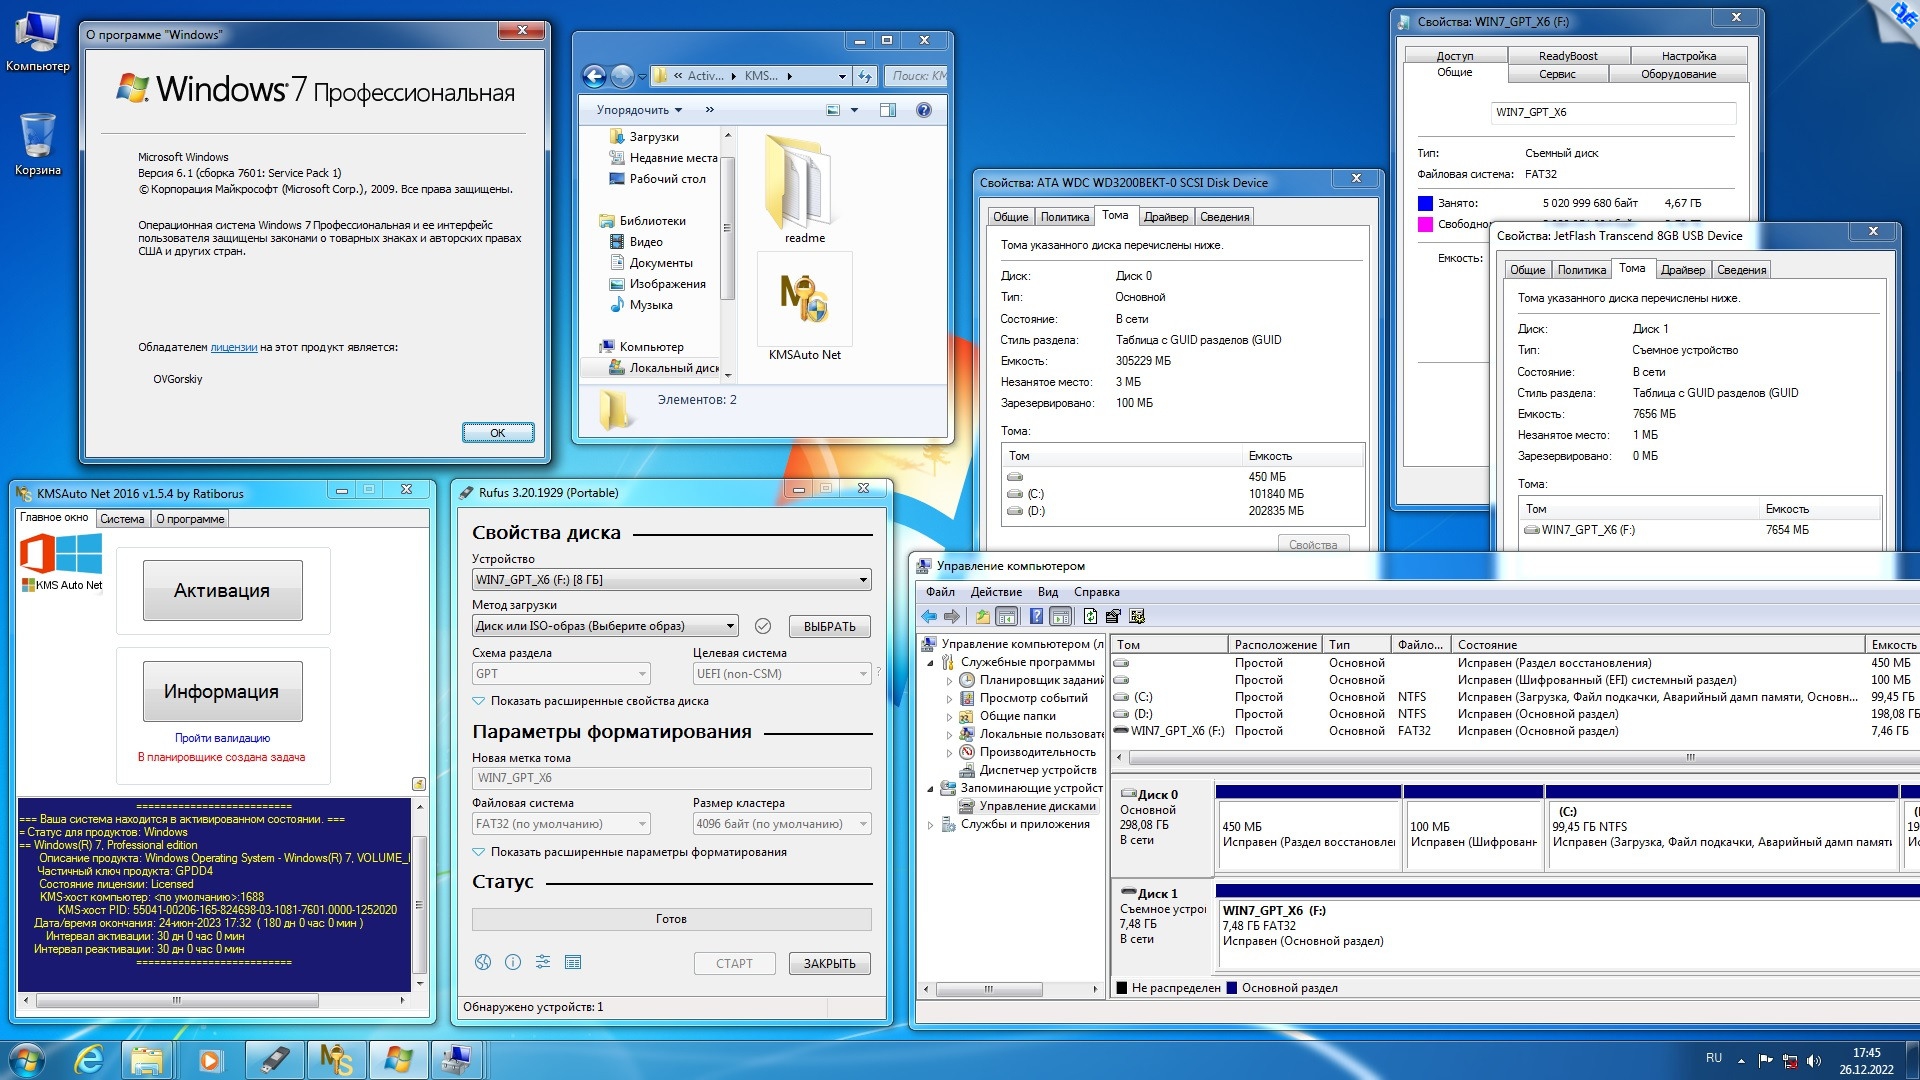Open the Cluster size dropdown
This screenshot has height=1080, width=1920.
[x=782, y=824]
